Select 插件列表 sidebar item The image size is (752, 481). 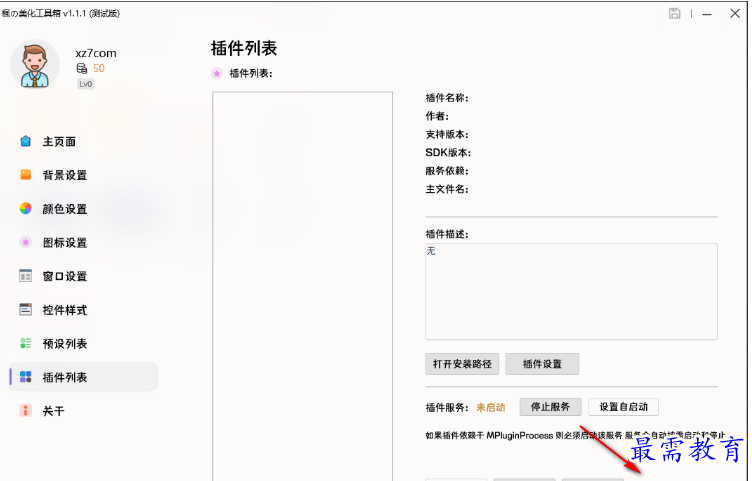tap(83, 377)
